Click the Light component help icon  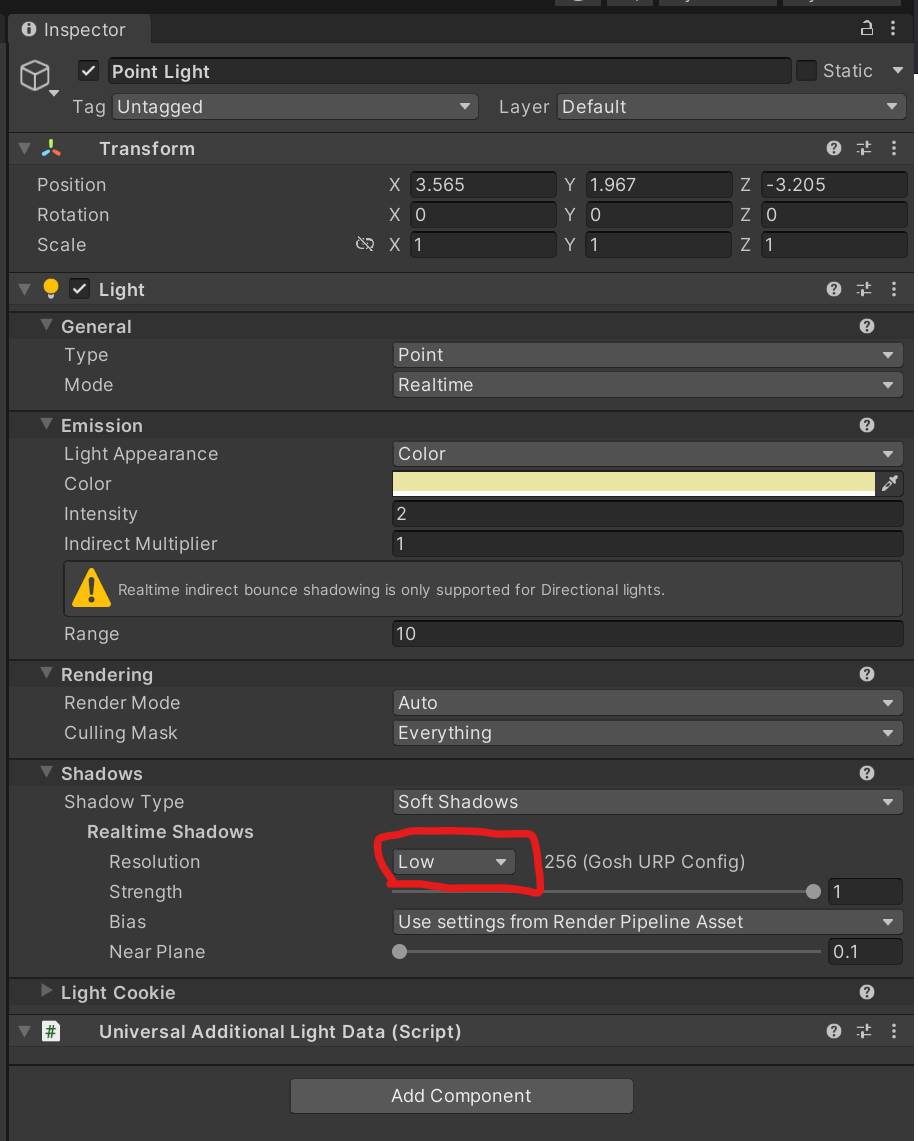[834, 289]
